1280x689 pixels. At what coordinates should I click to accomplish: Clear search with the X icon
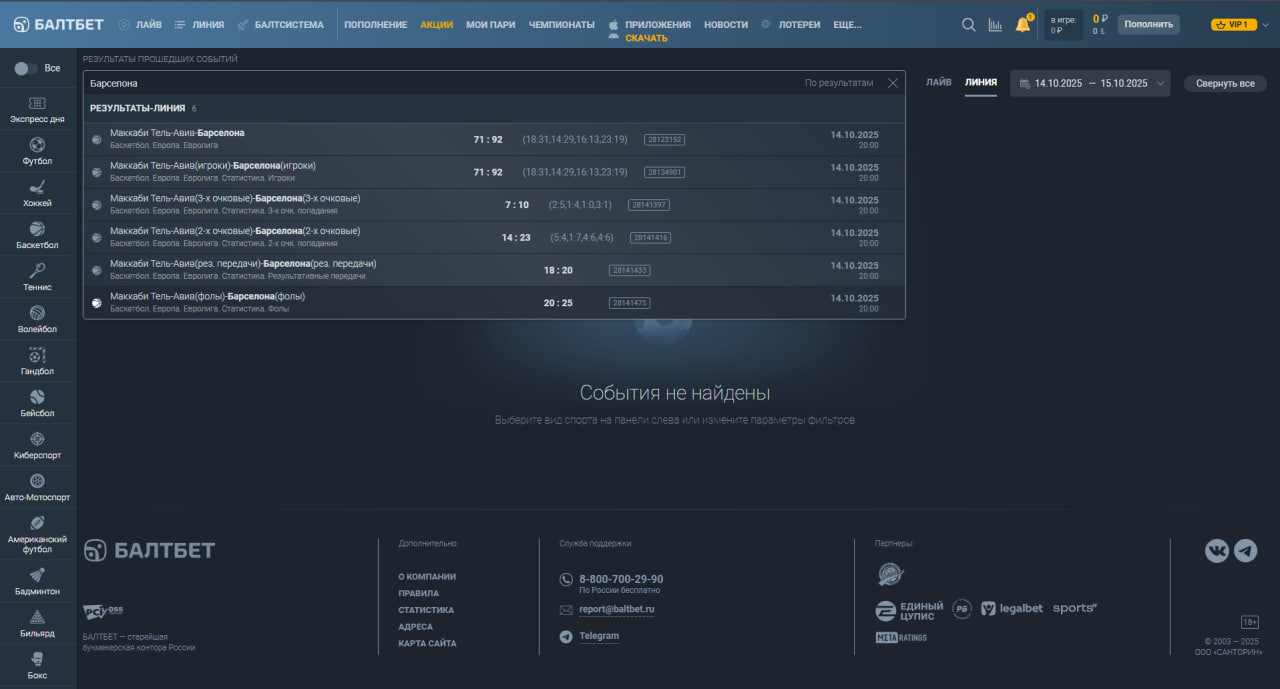pos(893,83)
